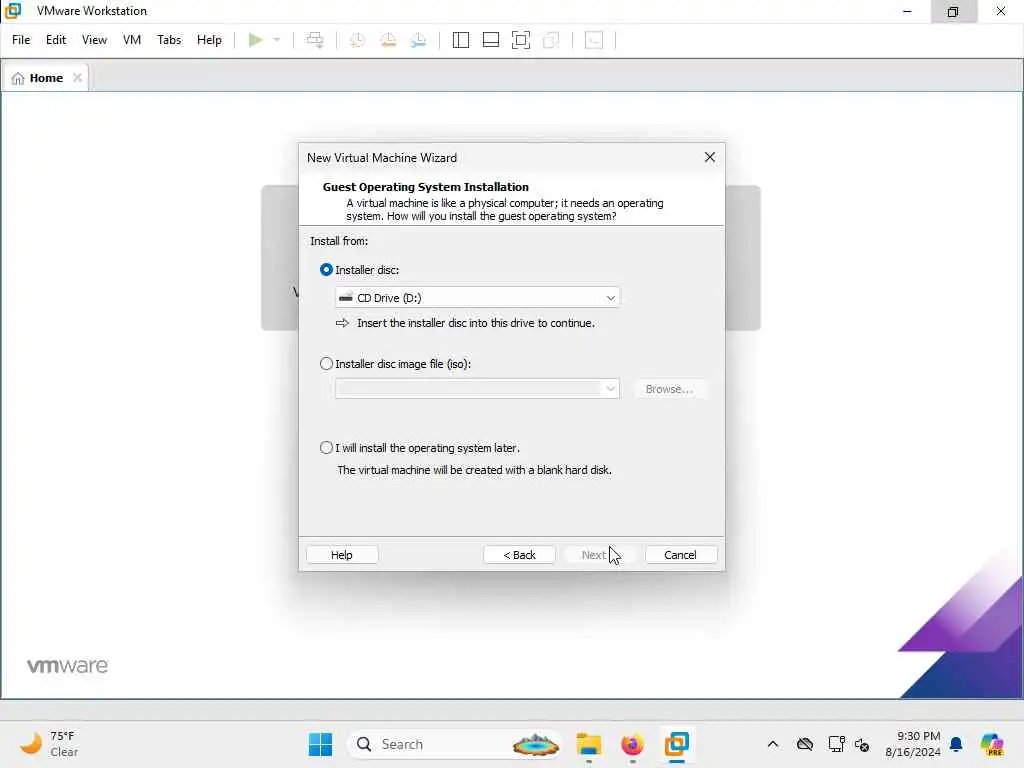The image size is (1024, 768).
Task: Open the View menu
Action: pos(94,40)
